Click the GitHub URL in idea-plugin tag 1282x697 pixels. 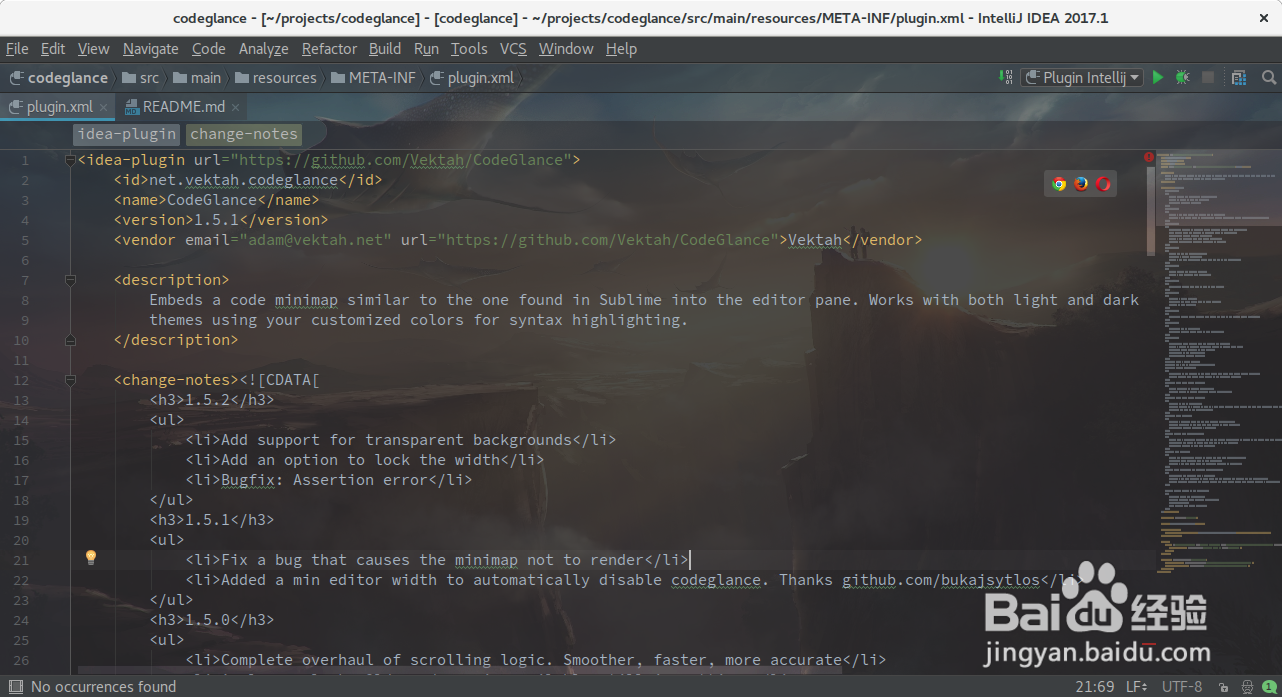coord(400,160)
